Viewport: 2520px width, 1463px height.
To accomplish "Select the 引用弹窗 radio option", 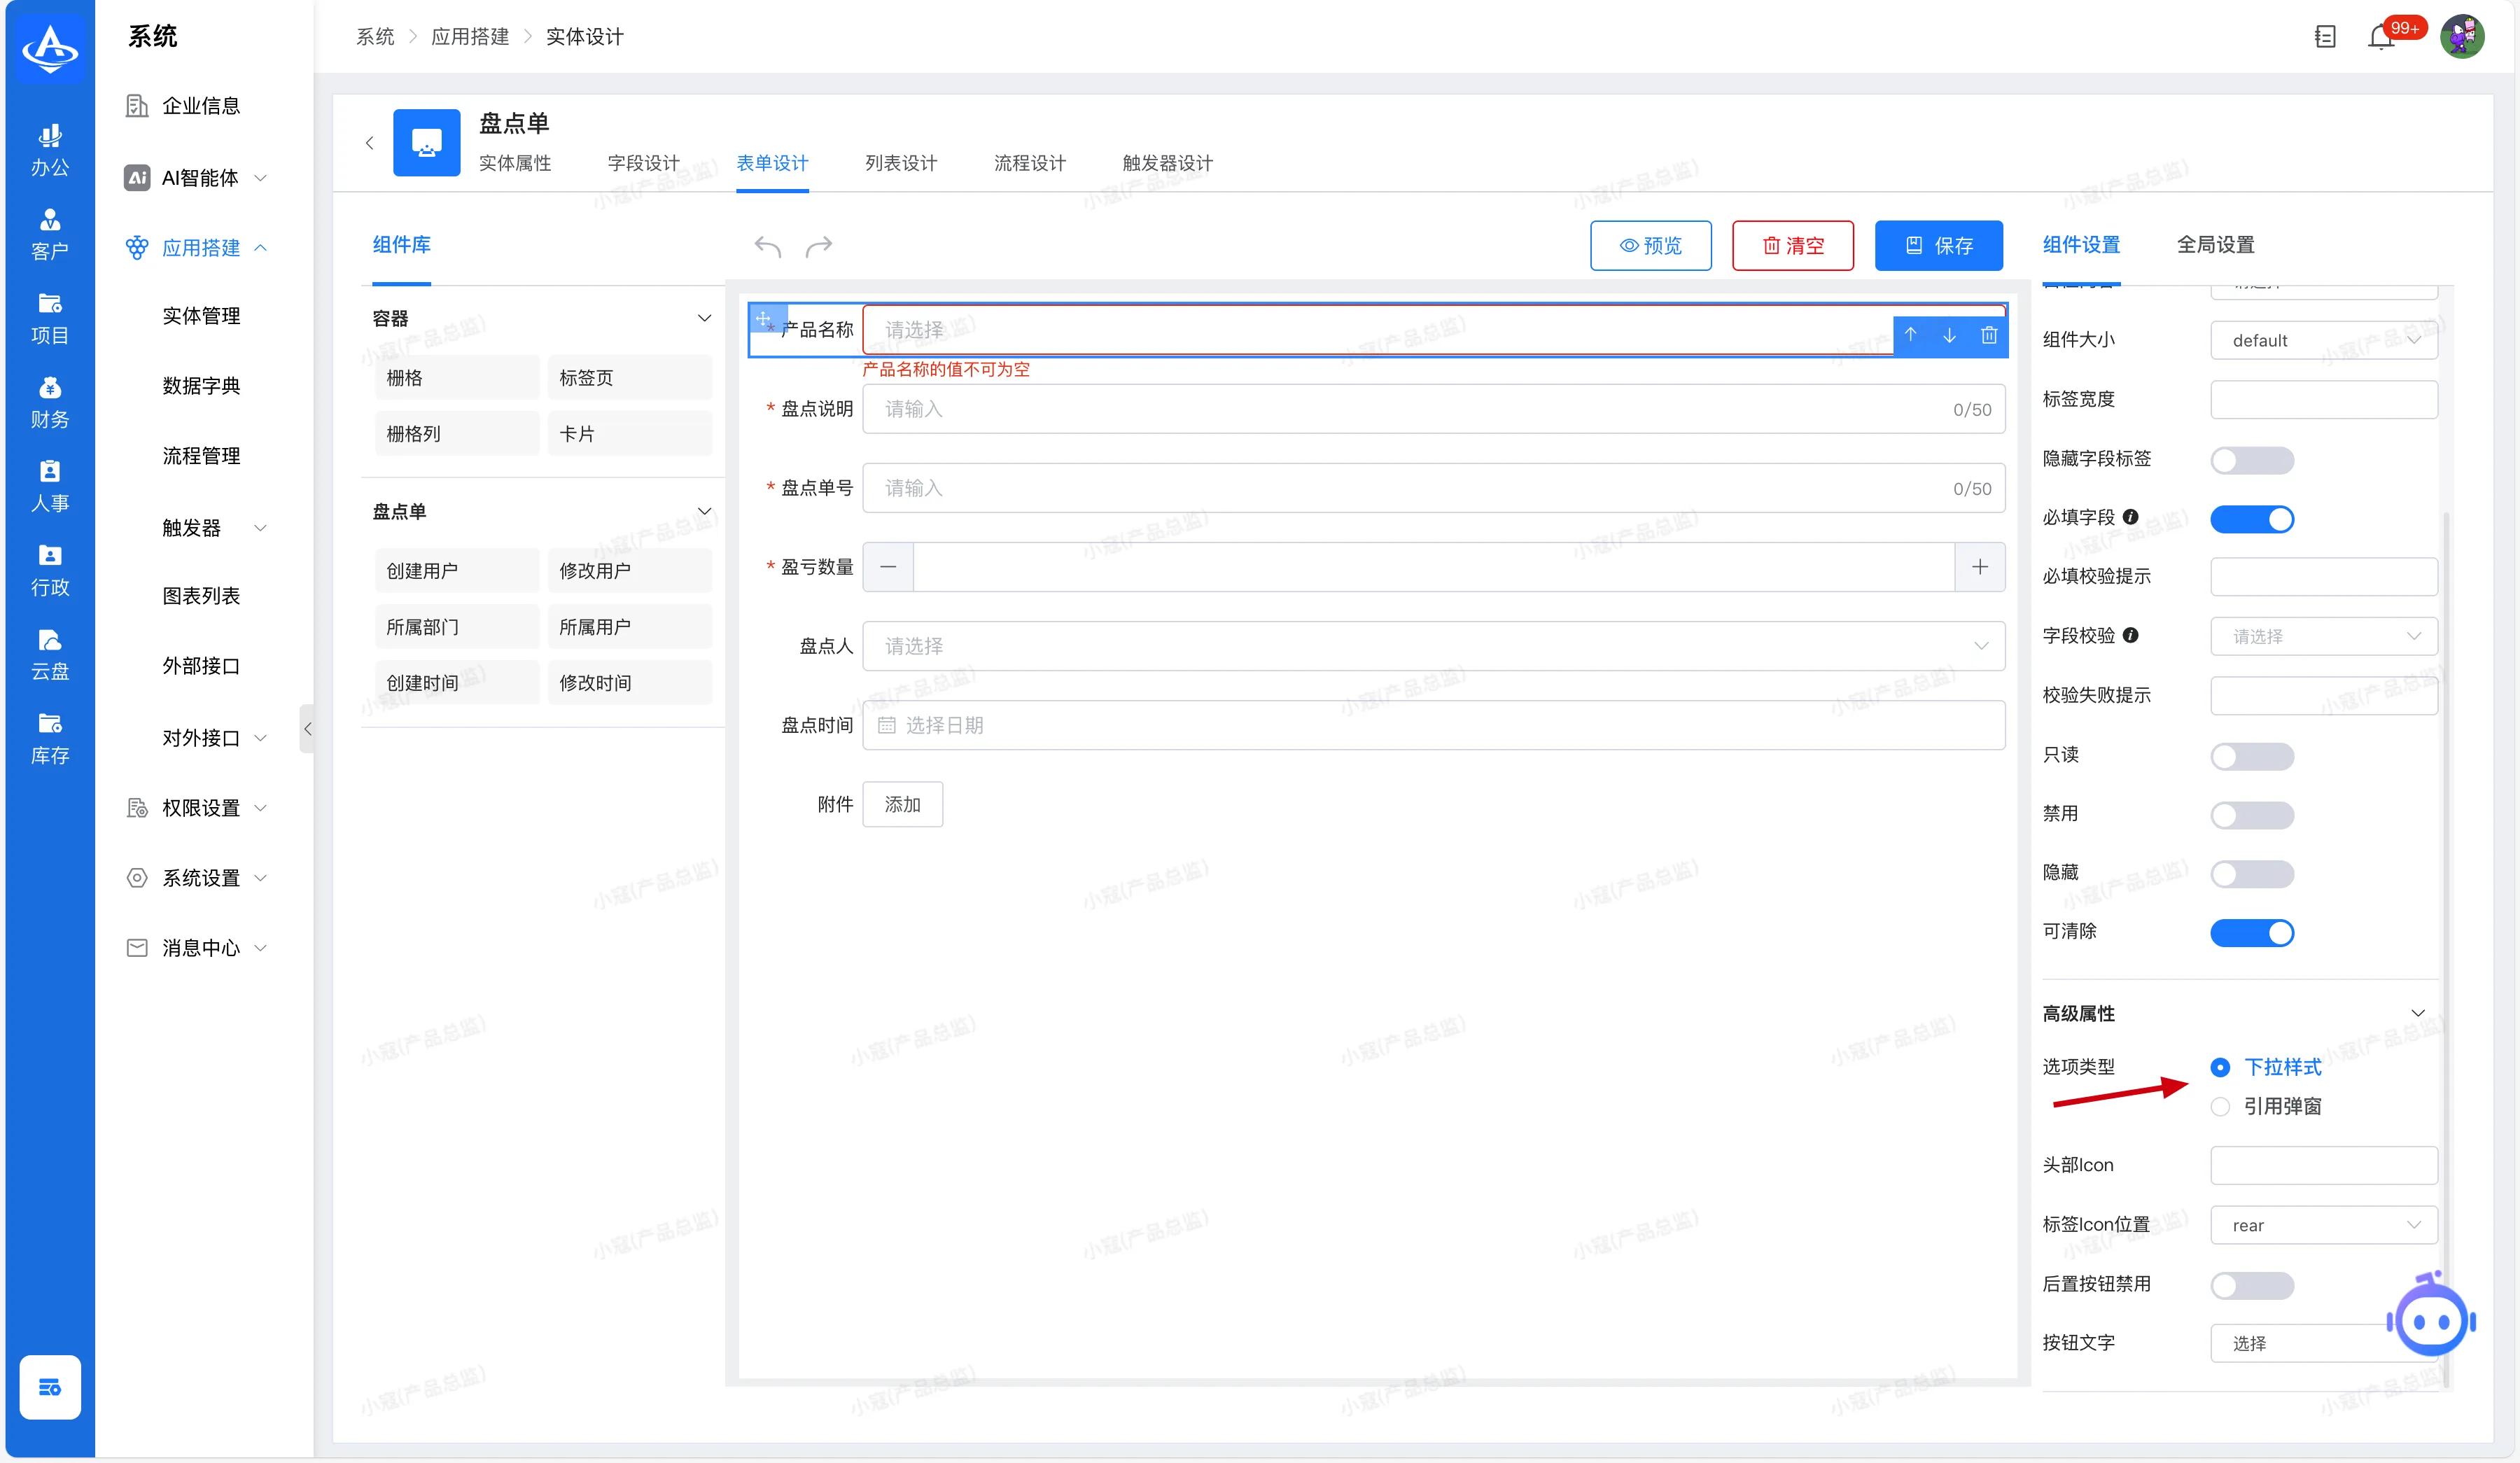I will point(2220,1106).
